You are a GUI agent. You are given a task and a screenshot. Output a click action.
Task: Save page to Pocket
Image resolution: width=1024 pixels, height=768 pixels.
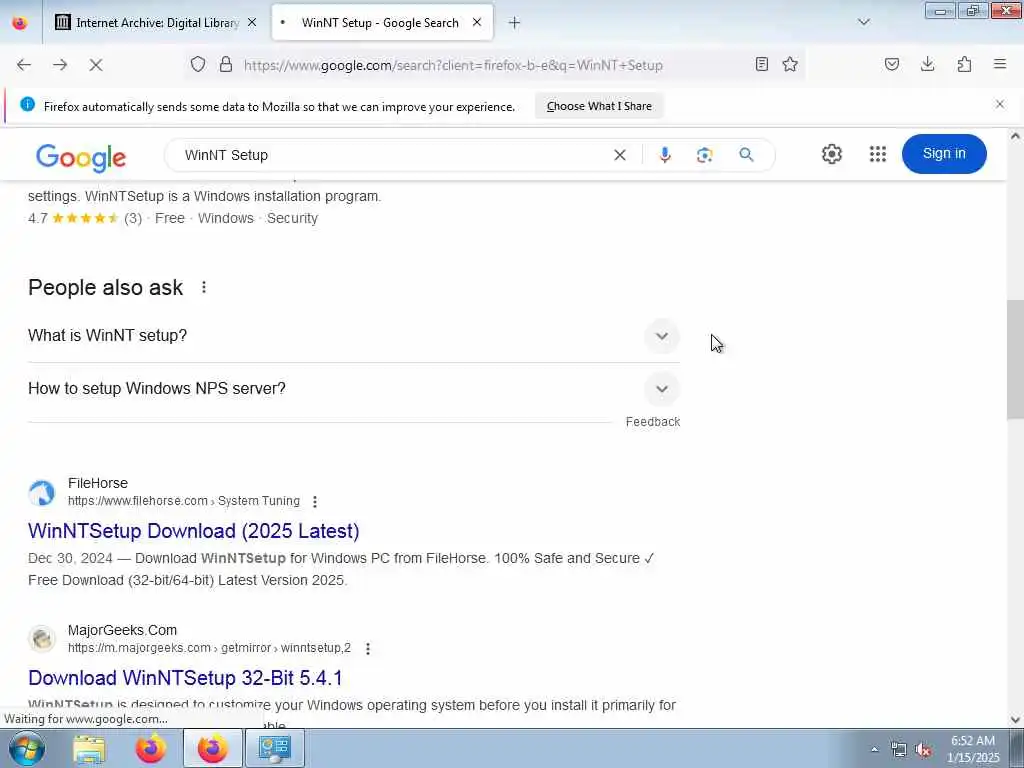point(892,64)
